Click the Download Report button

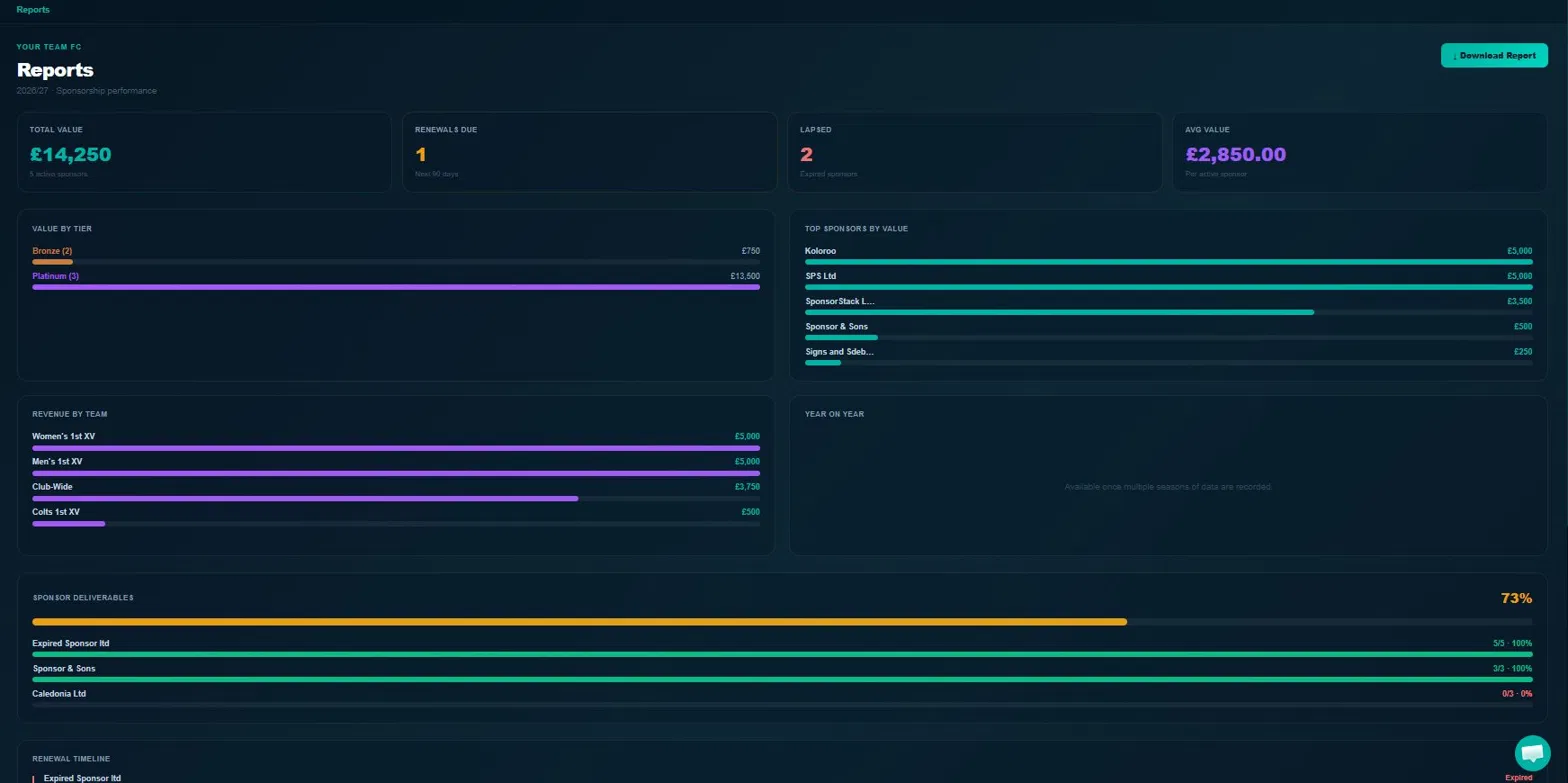point(1494,56)
